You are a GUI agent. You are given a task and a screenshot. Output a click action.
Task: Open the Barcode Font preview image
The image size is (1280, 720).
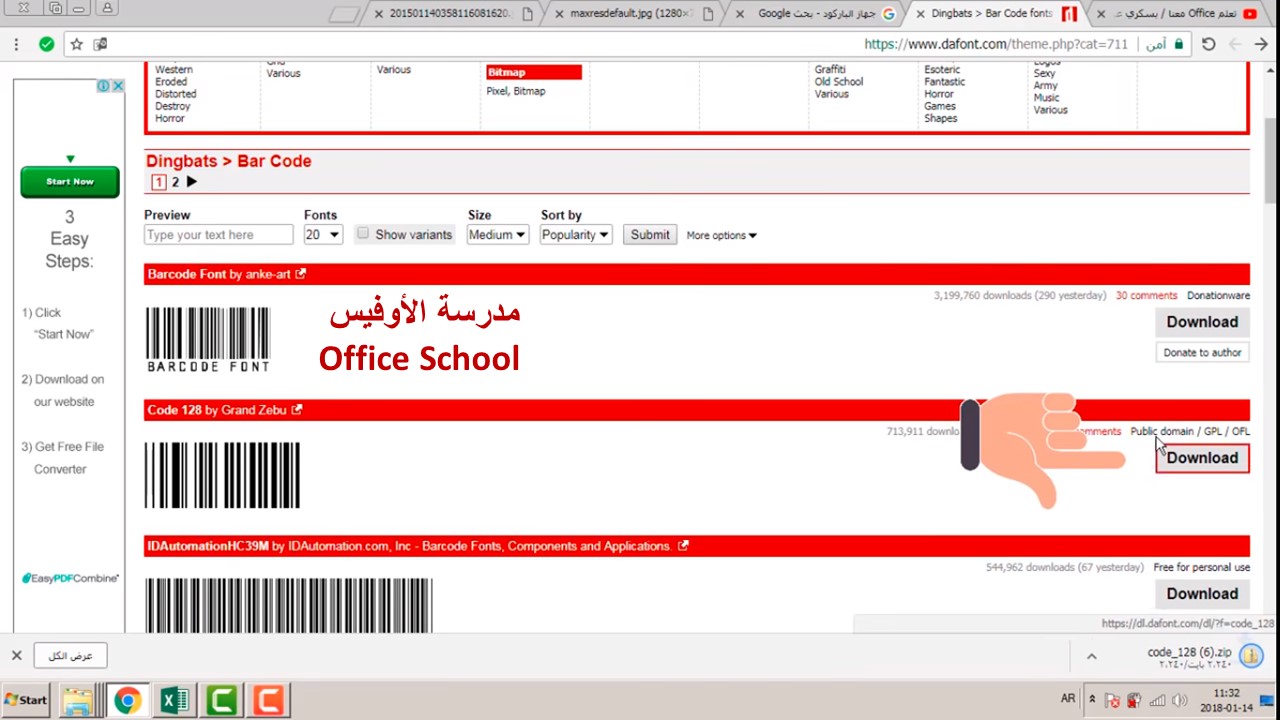pos(208,339)
